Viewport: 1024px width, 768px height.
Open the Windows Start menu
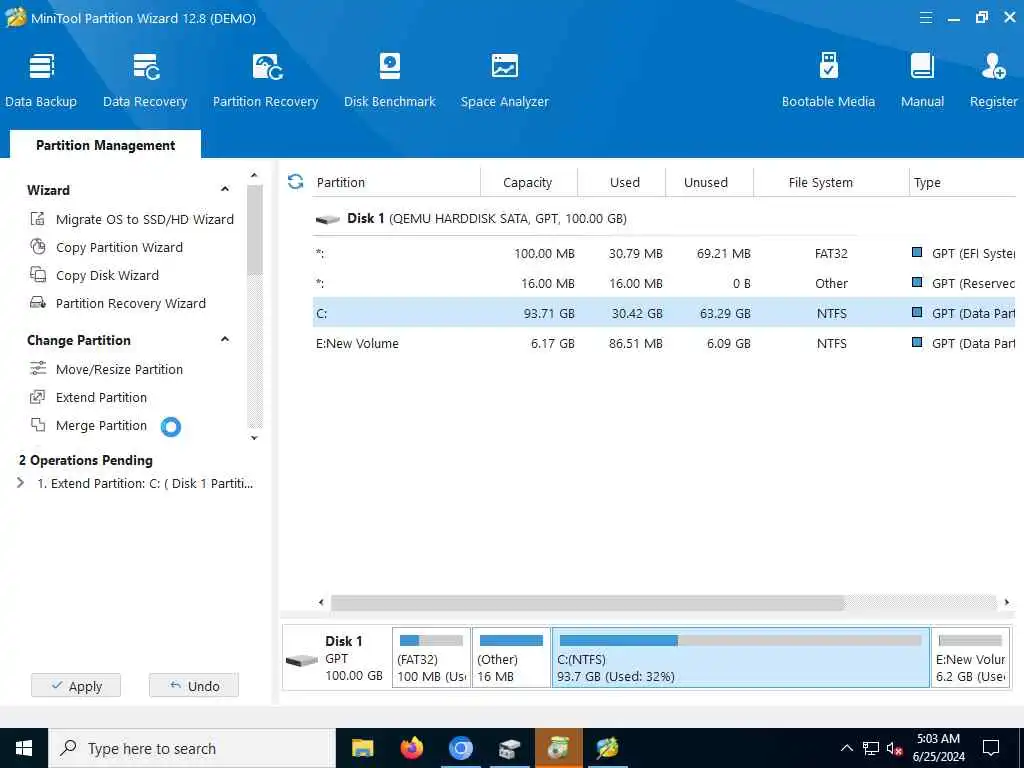[x=24, y=748]
